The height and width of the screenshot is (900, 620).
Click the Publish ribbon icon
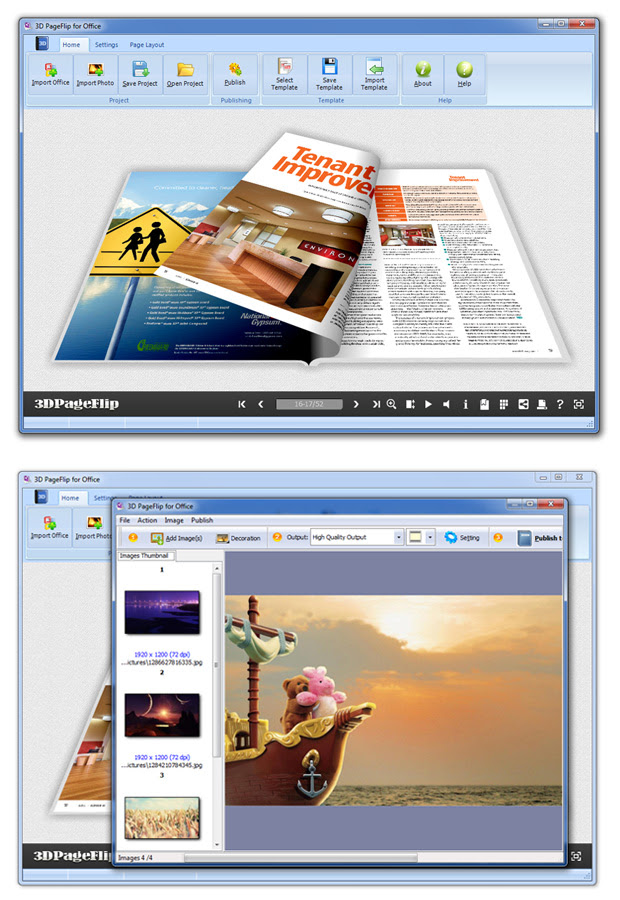pyautogui.click(x=235, y=74)
